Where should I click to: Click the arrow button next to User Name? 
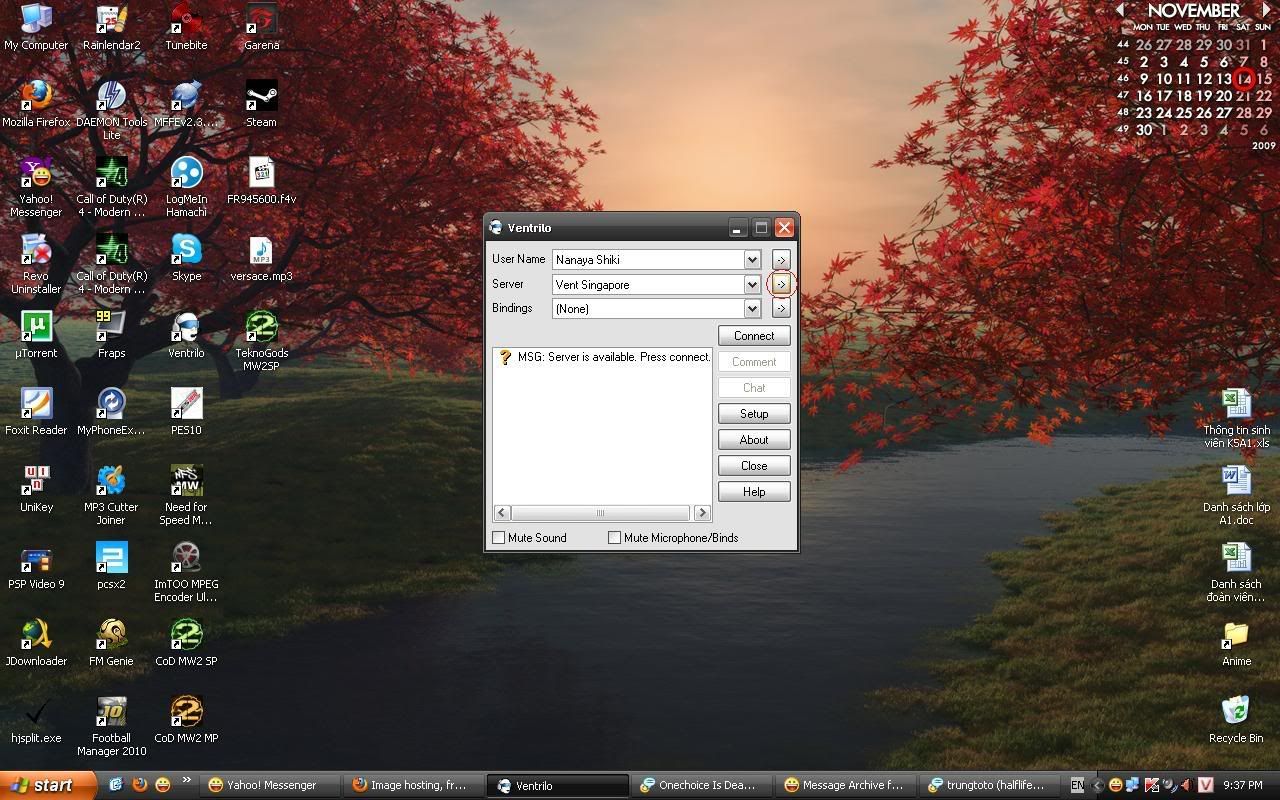pos(781,260)
